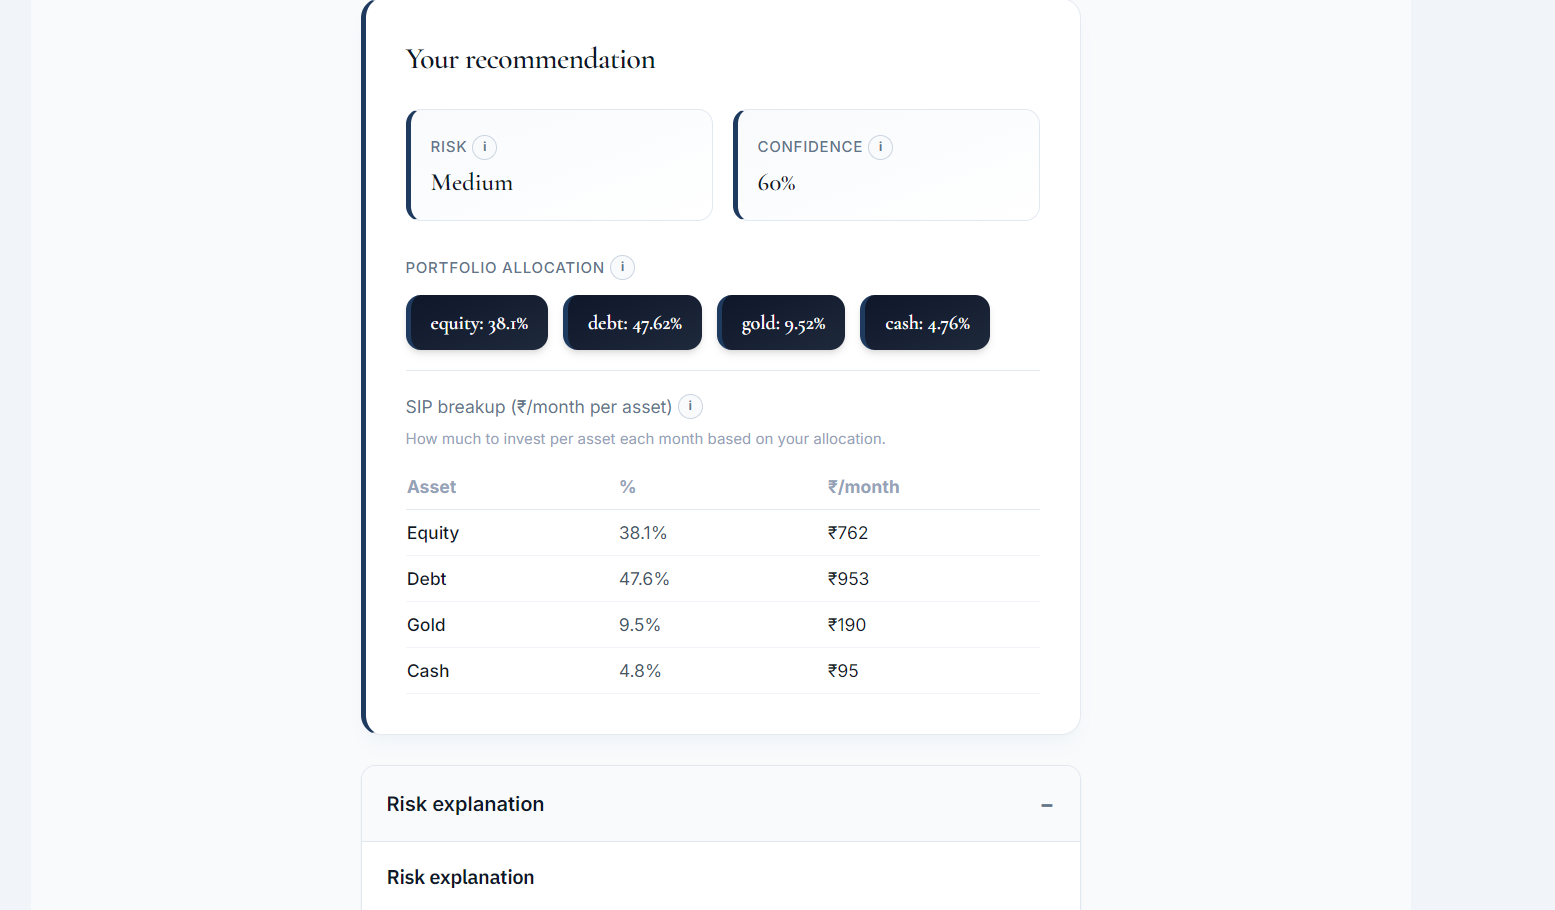Click the Your recommendation heading
Screen dimensions: 1555x910
[x=530, y=59]
